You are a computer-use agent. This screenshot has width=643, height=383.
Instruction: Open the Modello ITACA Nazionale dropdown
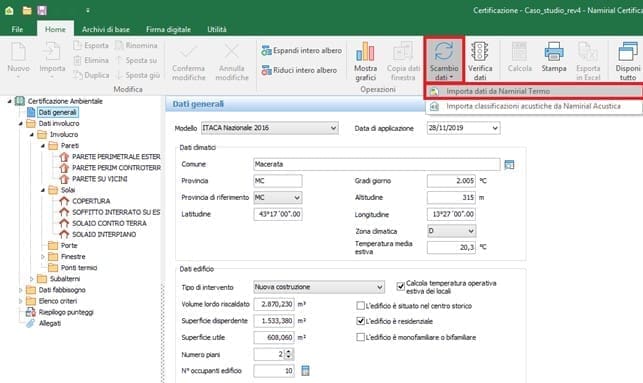click(x=333, y=128)
